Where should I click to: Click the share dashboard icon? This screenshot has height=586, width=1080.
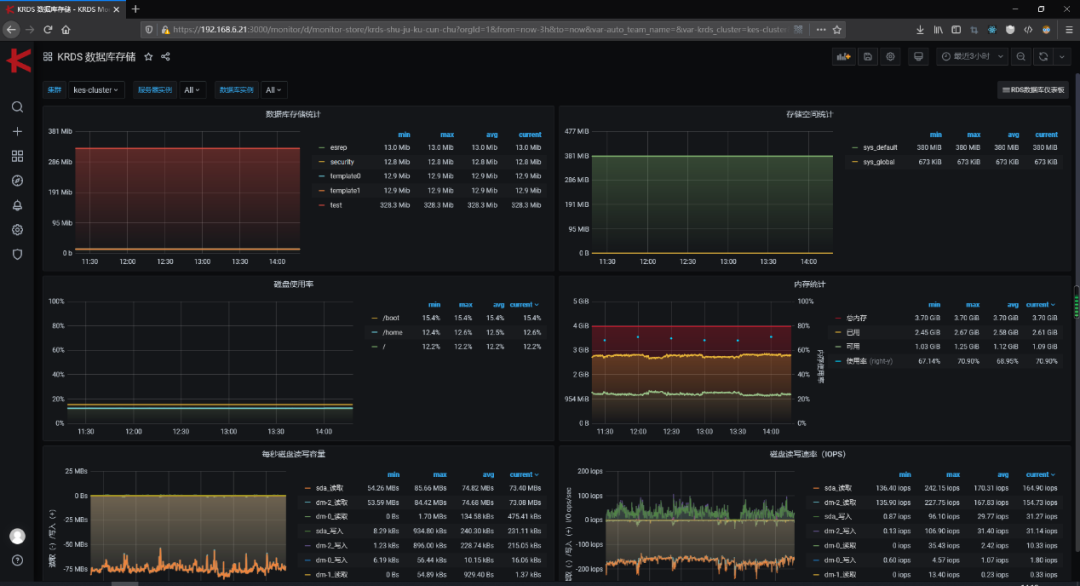point(165,56)
